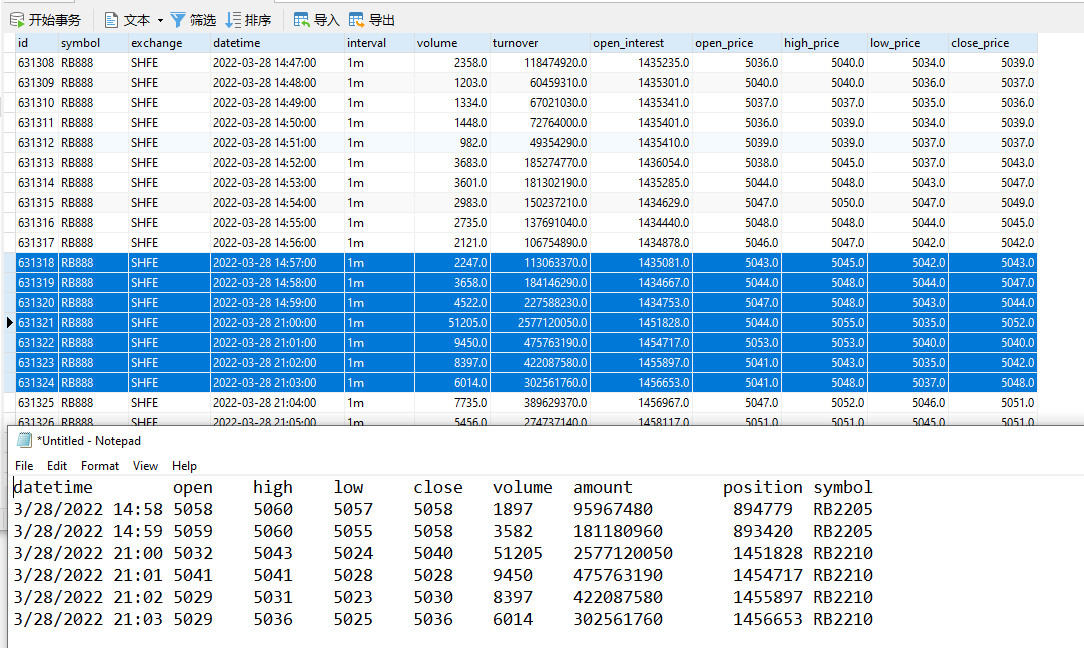Click the volume column header
1084x648 pixels.
(x=452, y=43)
